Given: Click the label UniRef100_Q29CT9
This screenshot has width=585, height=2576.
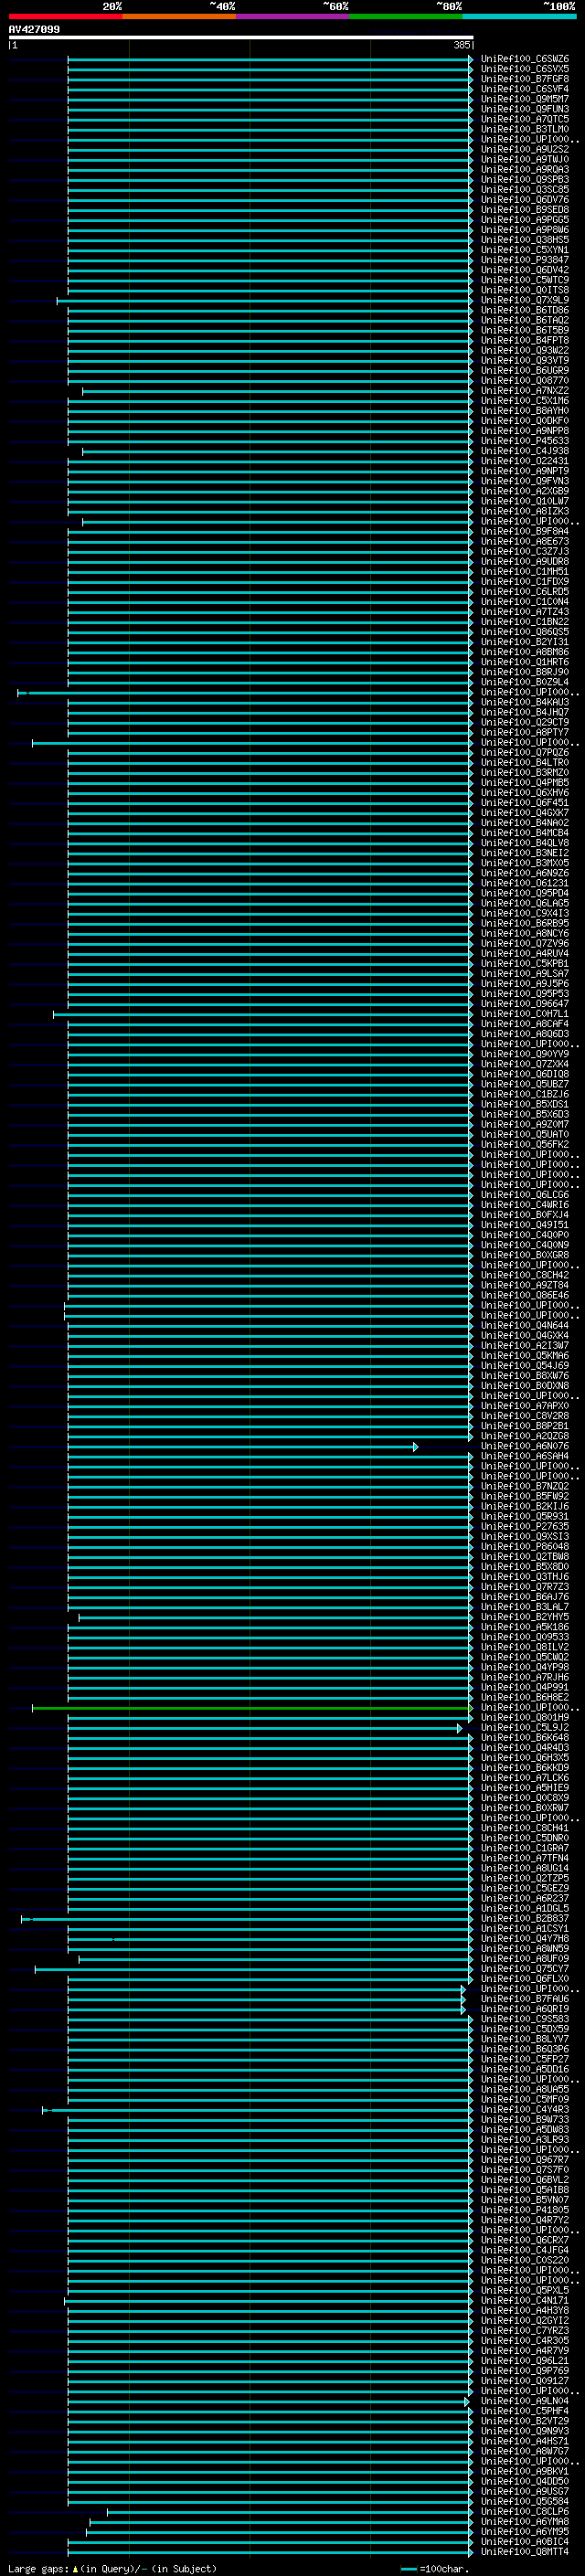Looking at the screenshot, I should click(x=525, y=722).
